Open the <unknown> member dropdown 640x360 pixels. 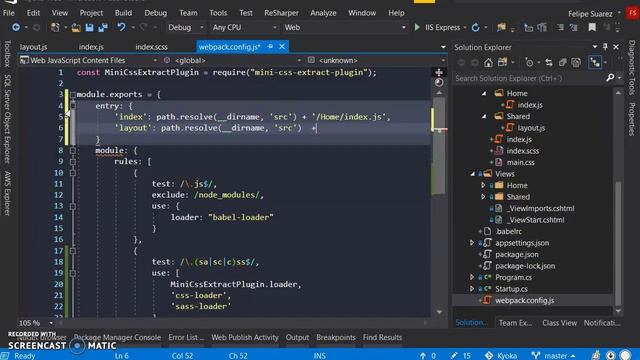[376, 60]
